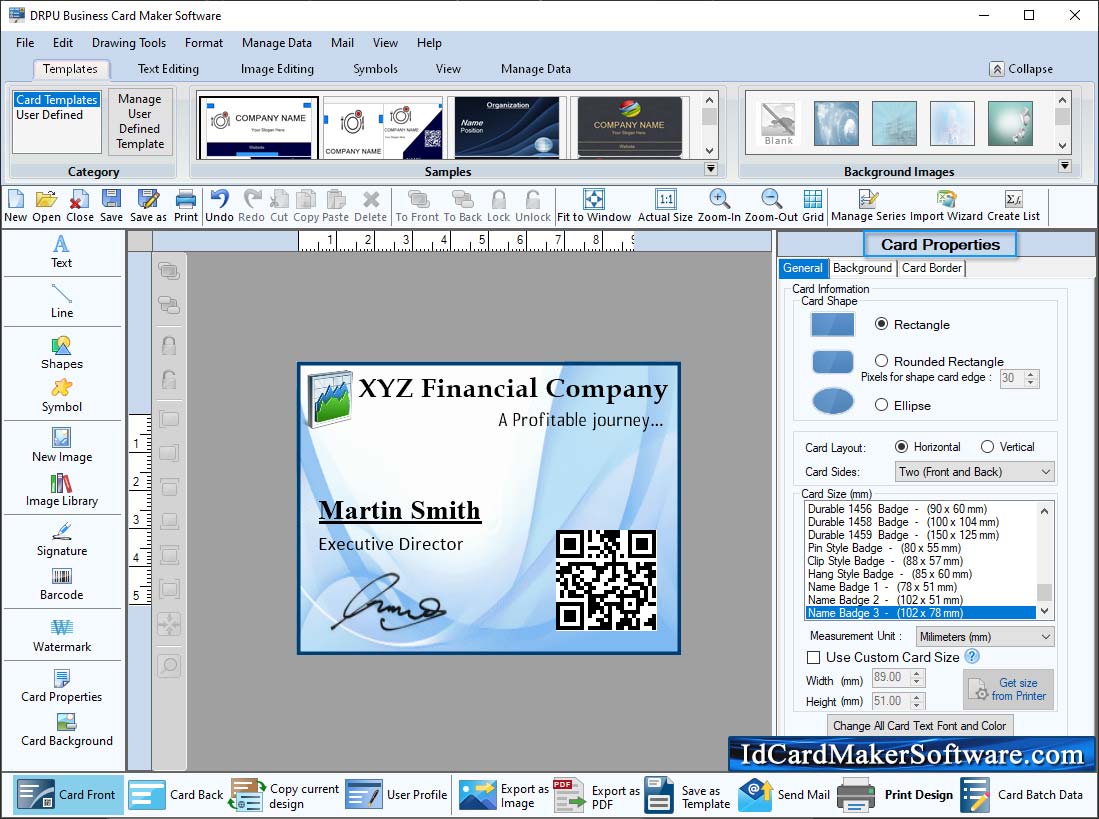The height and width of the screenshot is (819, 1099).
Task: Select Rounded Rectangle card shape
Action: pos(881,361)
